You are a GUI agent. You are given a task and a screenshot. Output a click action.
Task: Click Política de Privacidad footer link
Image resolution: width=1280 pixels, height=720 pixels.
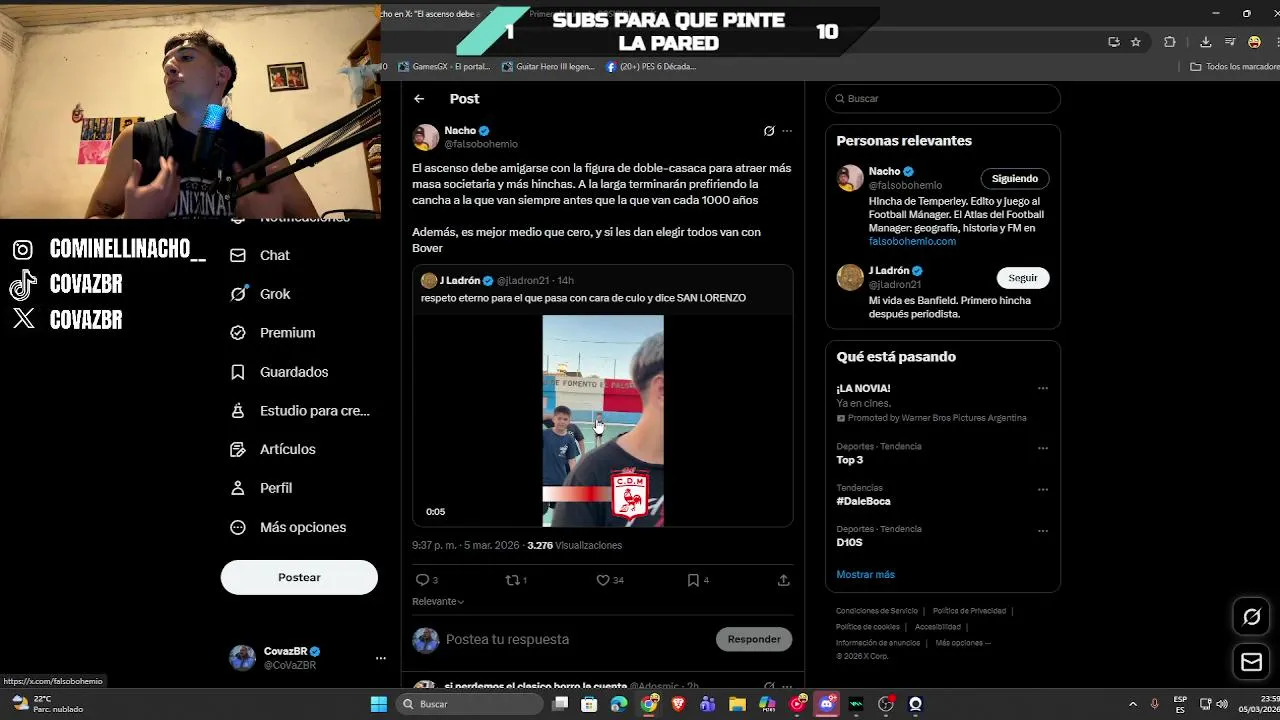pos(969,611)
